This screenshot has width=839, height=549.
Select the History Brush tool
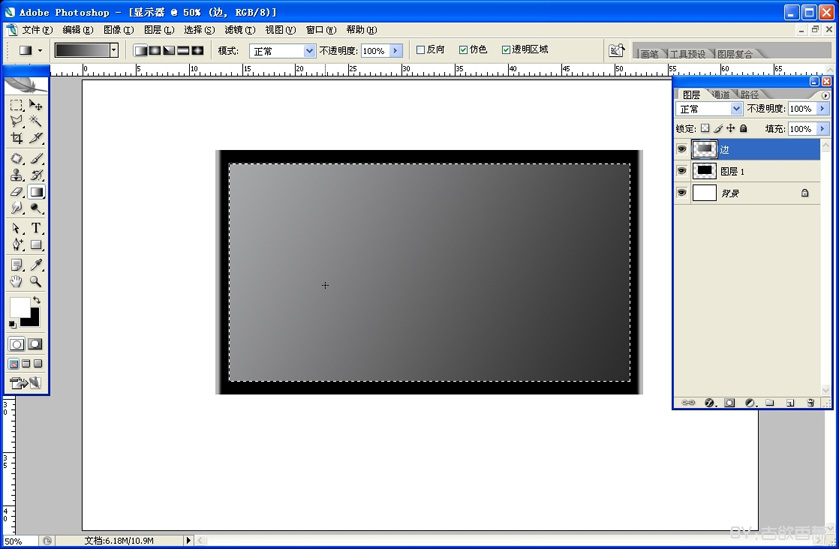35,175
